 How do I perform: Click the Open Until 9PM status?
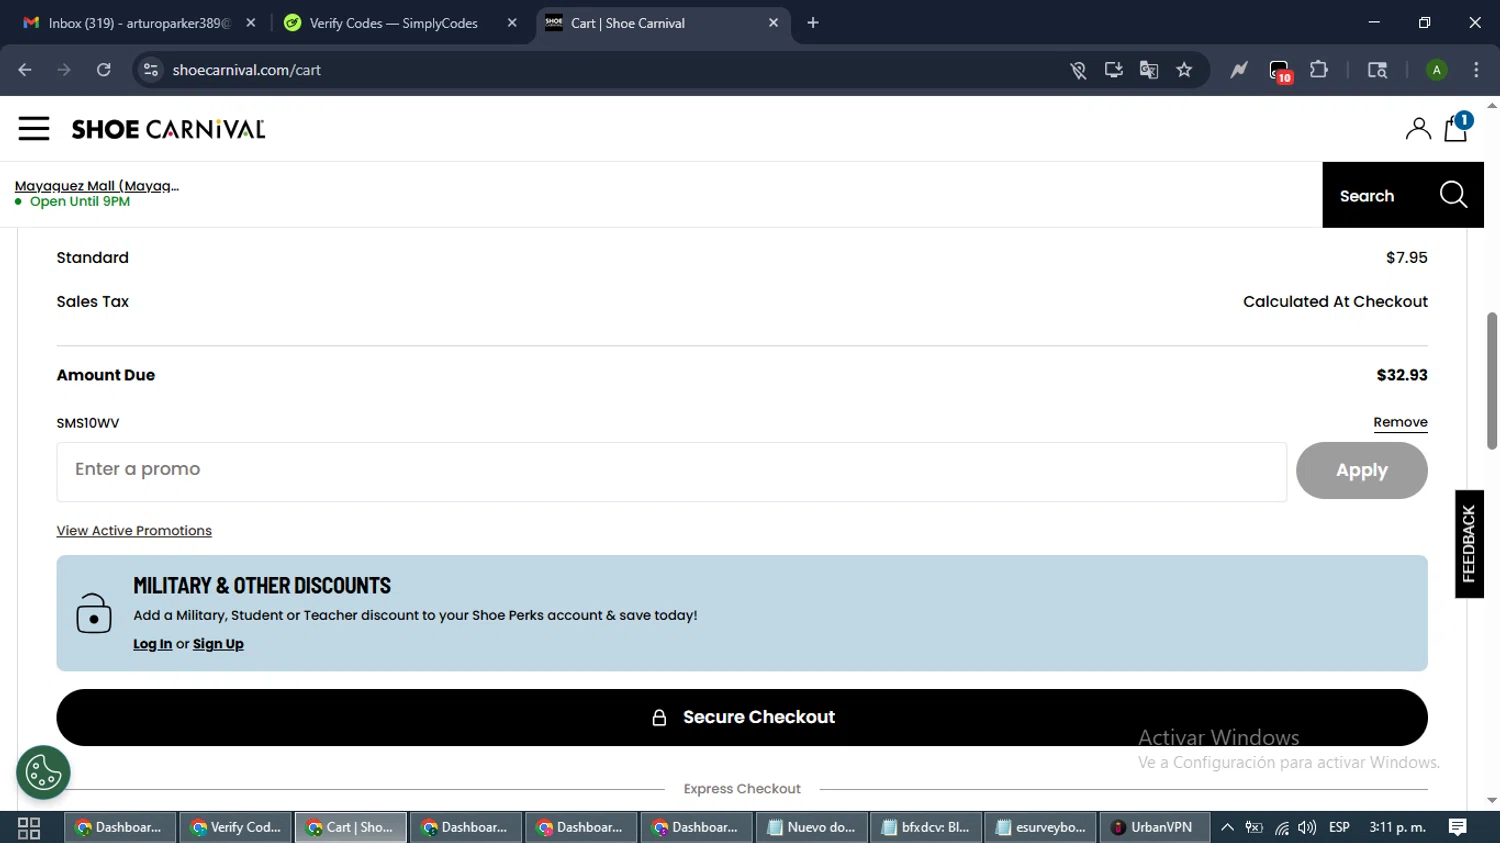tap(80, 202)
